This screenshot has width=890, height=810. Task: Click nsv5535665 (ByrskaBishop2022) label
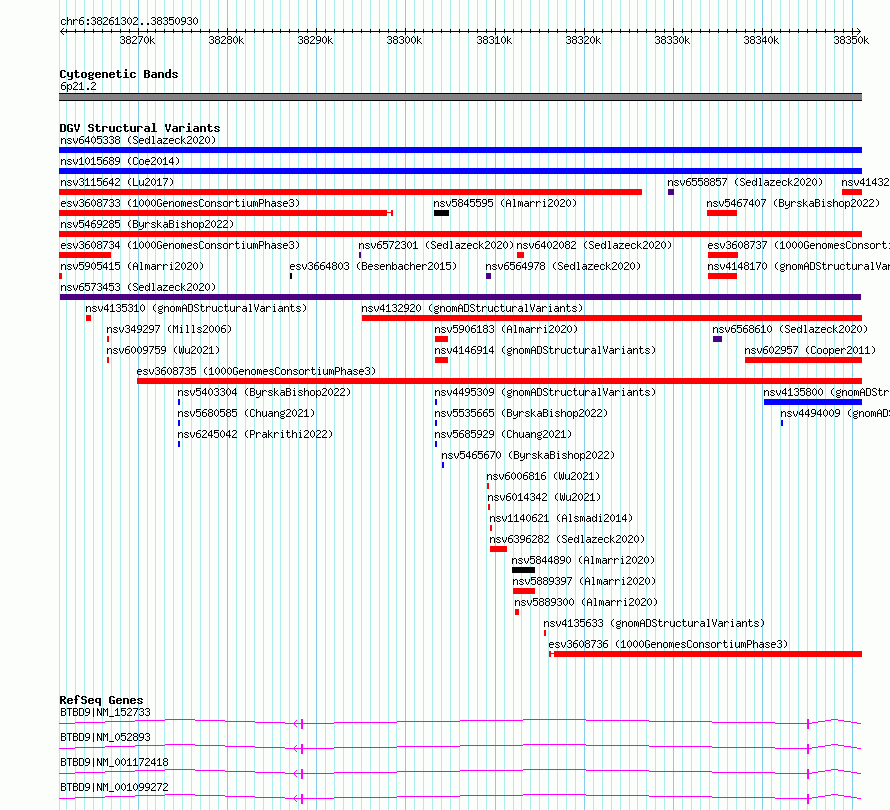pos(521,413)
